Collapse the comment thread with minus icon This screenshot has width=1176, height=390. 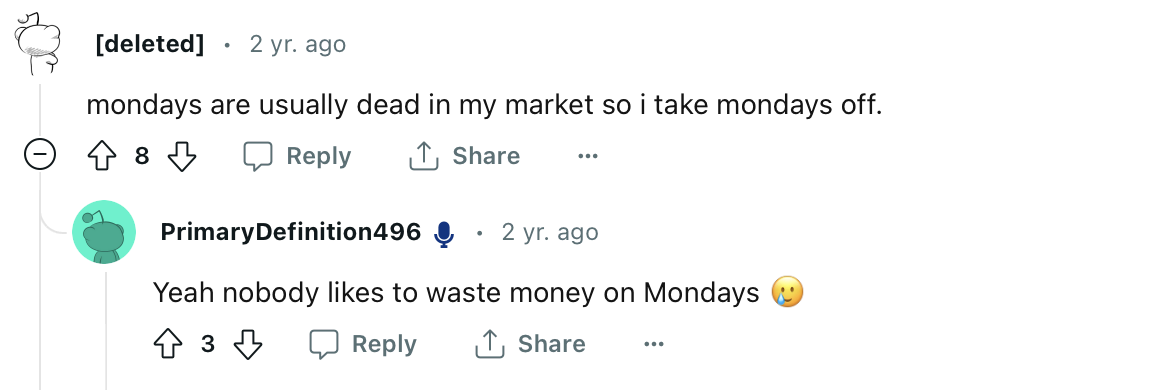[40, 156]
